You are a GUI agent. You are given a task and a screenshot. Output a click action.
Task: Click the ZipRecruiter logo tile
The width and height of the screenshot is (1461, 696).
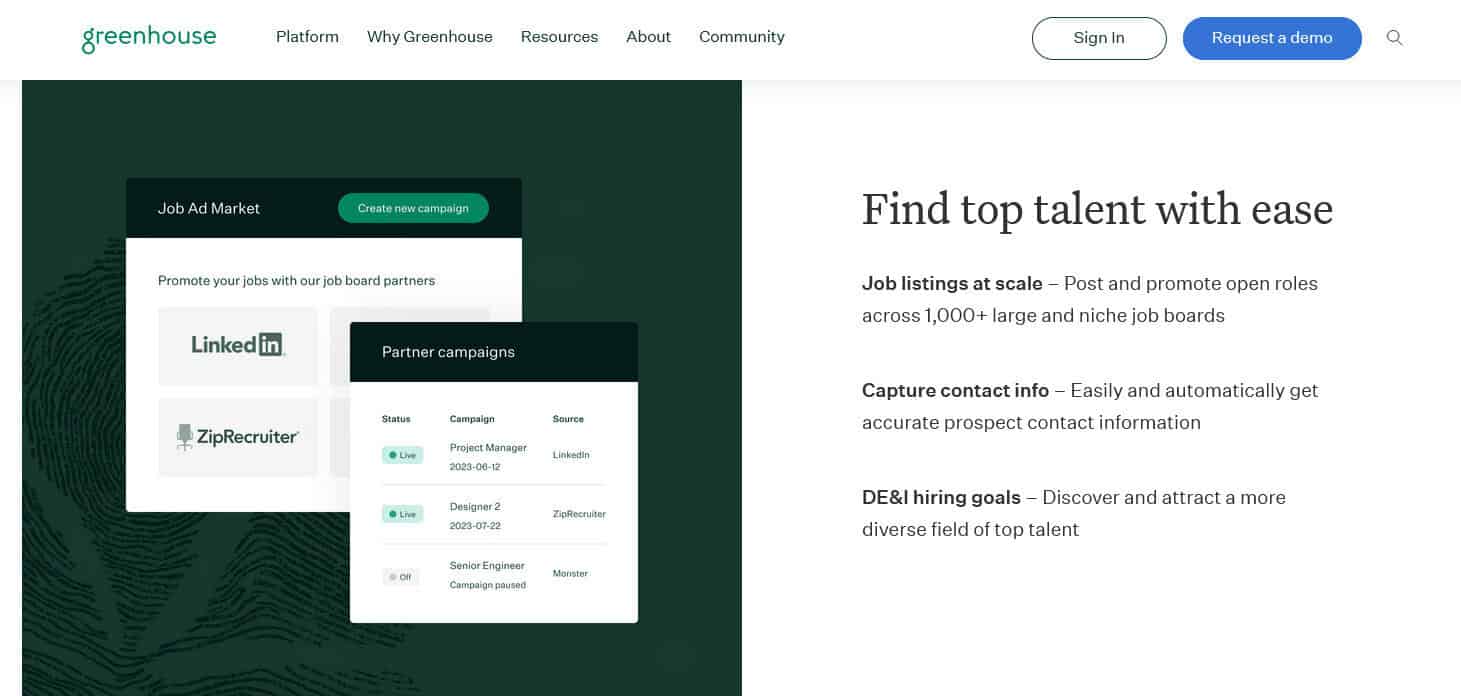[238, 437]
